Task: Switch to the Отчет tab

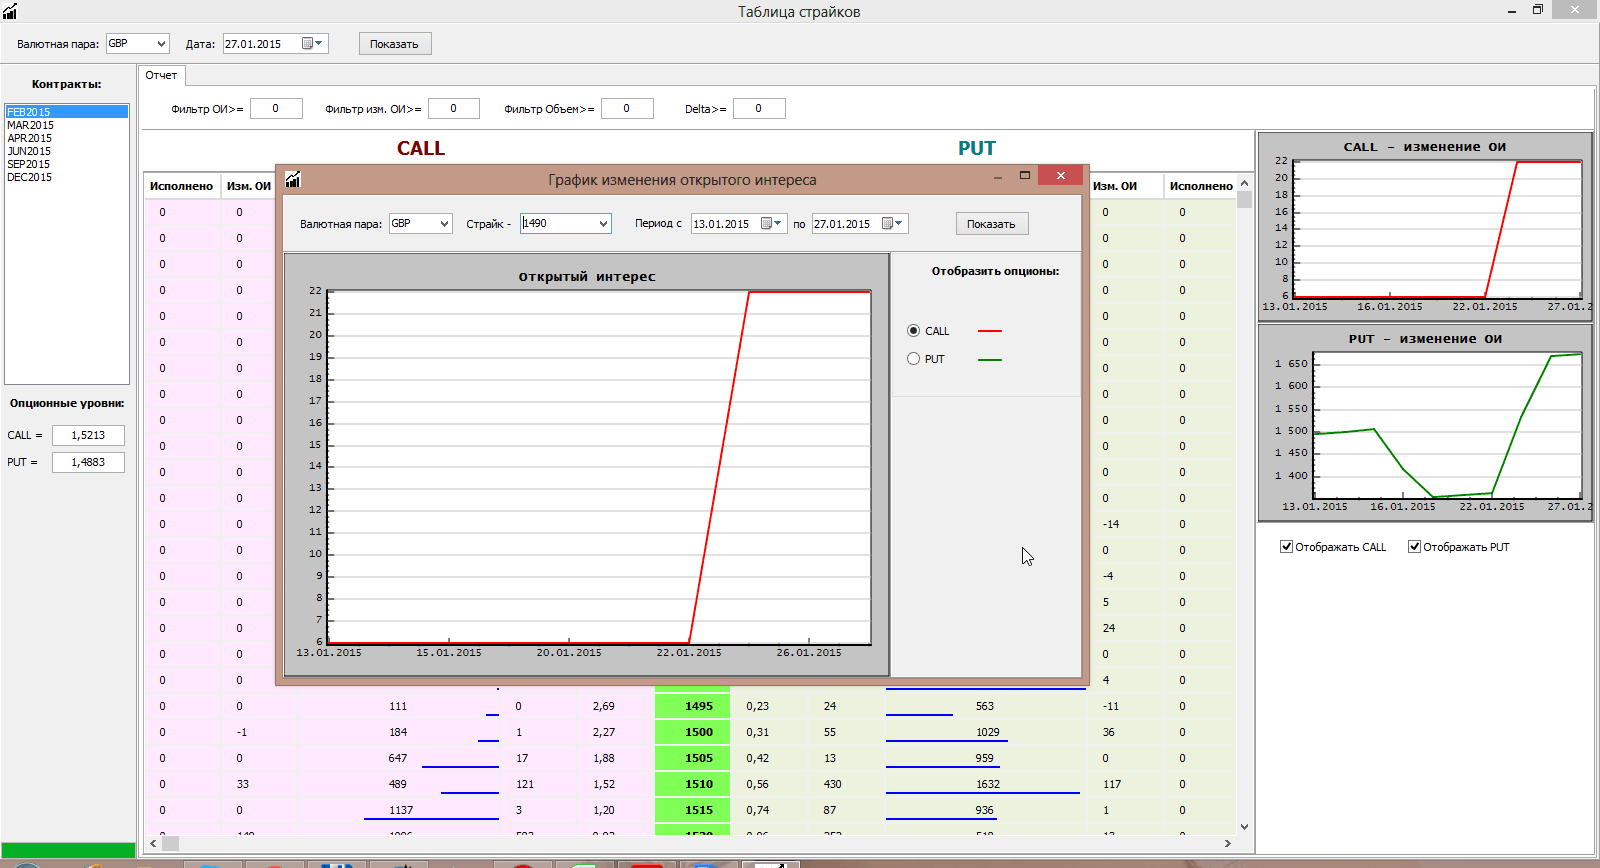Action: coord(161,75)
